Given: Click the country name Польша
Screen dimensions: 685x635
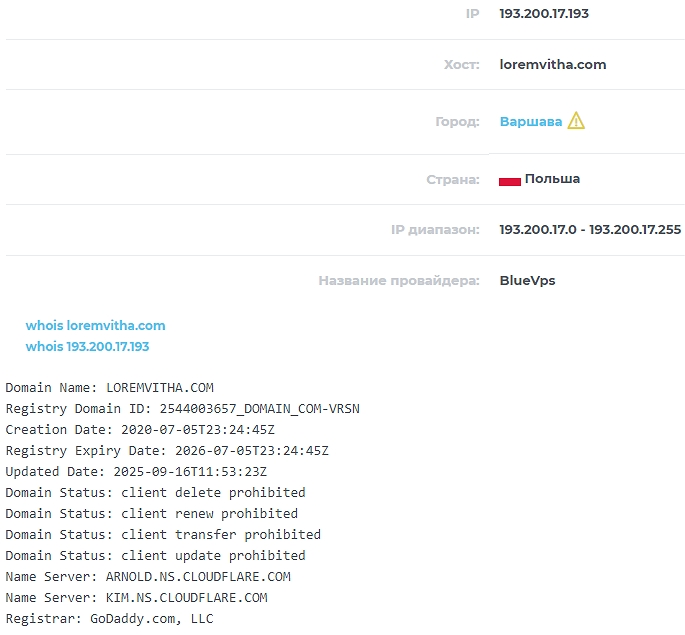Looking at the screenshot, I should coord(552,179).
